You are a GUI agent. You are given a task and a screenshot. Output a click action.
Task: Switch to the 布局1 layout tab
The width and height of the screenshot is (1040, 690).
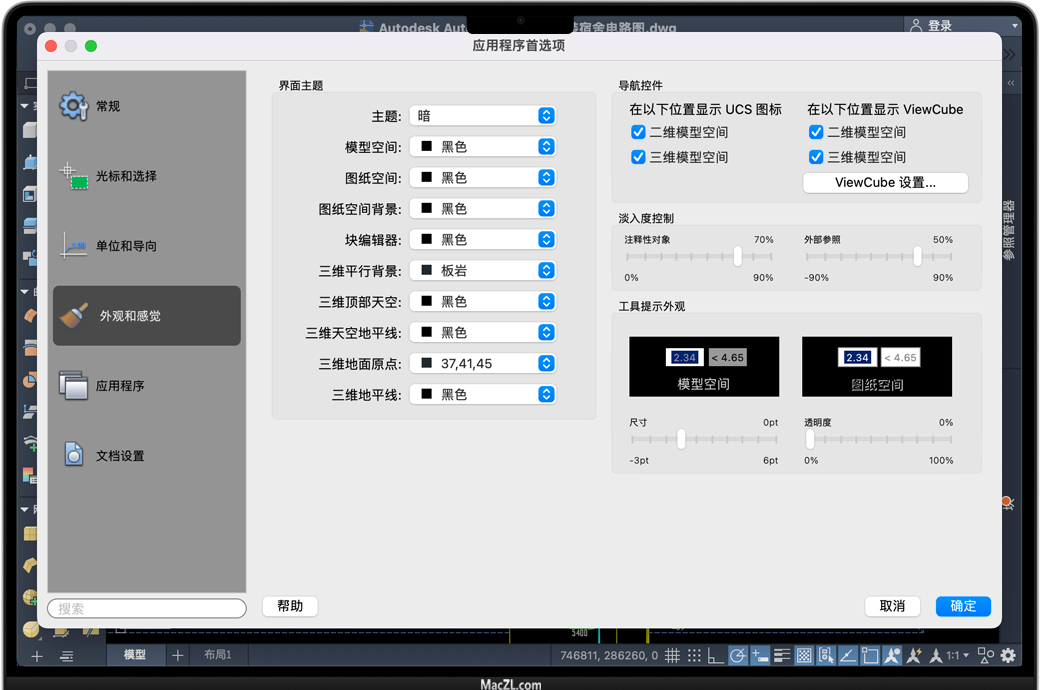pos(217,655)
